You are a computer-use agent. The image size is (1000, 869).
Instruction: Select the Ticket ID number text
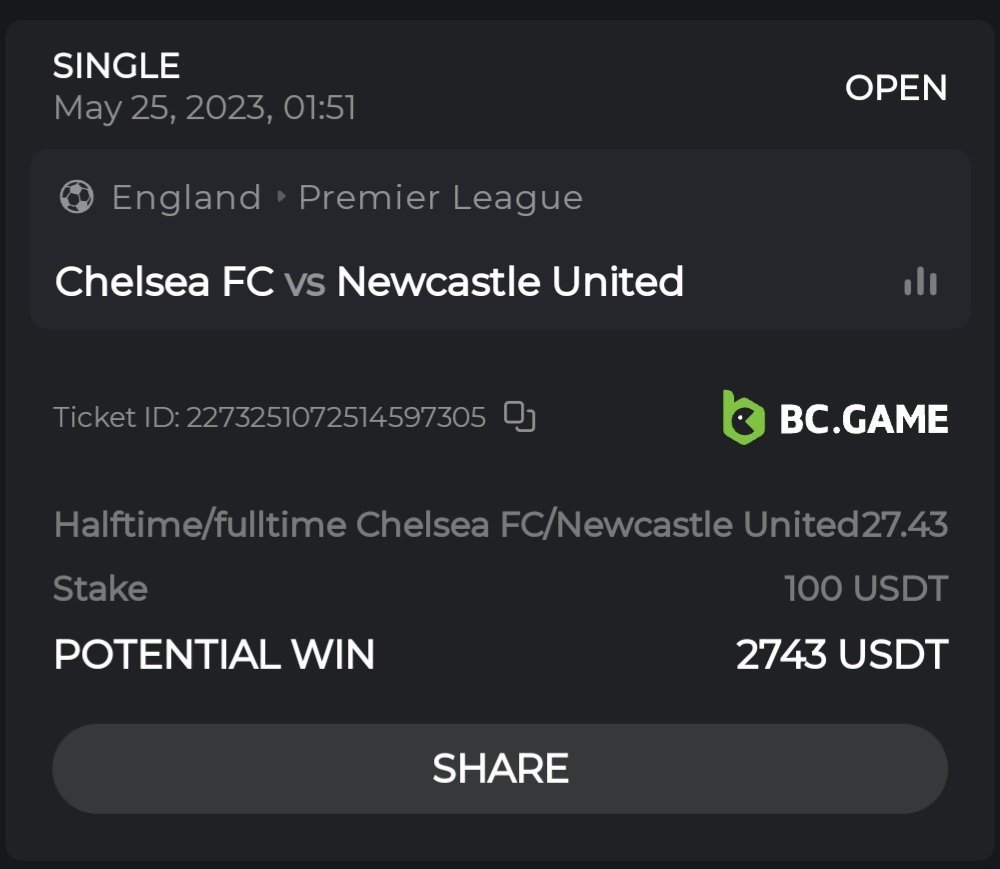336,417
